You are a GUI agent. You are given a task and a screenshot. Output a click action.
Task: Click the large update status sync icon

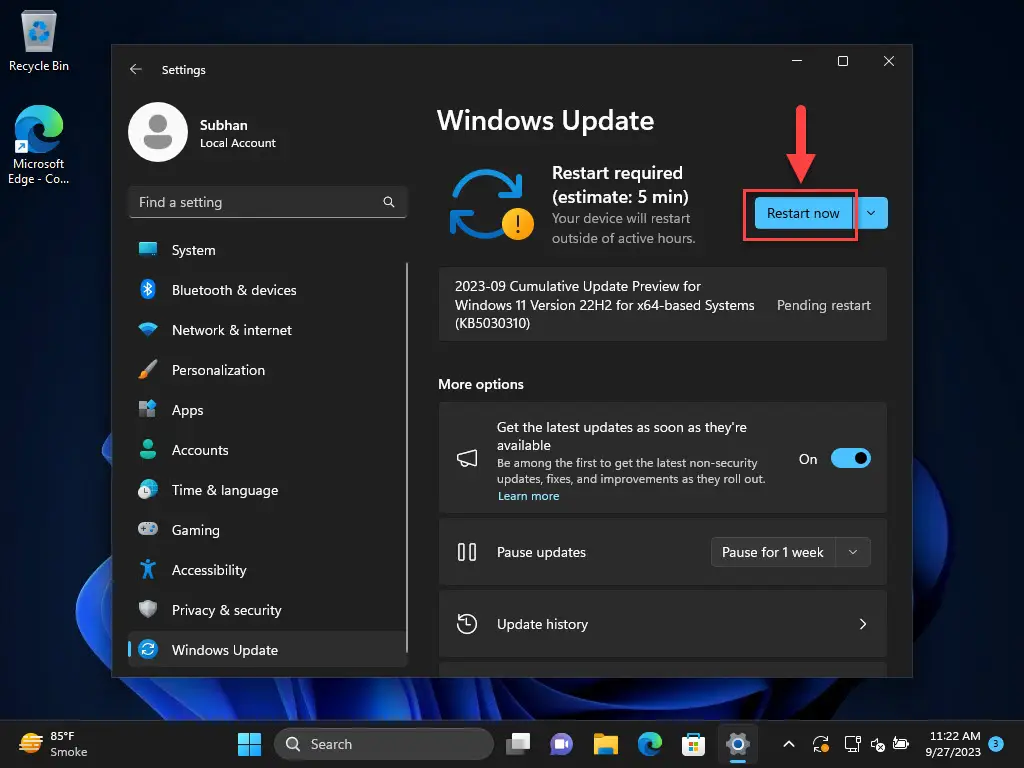491,204
